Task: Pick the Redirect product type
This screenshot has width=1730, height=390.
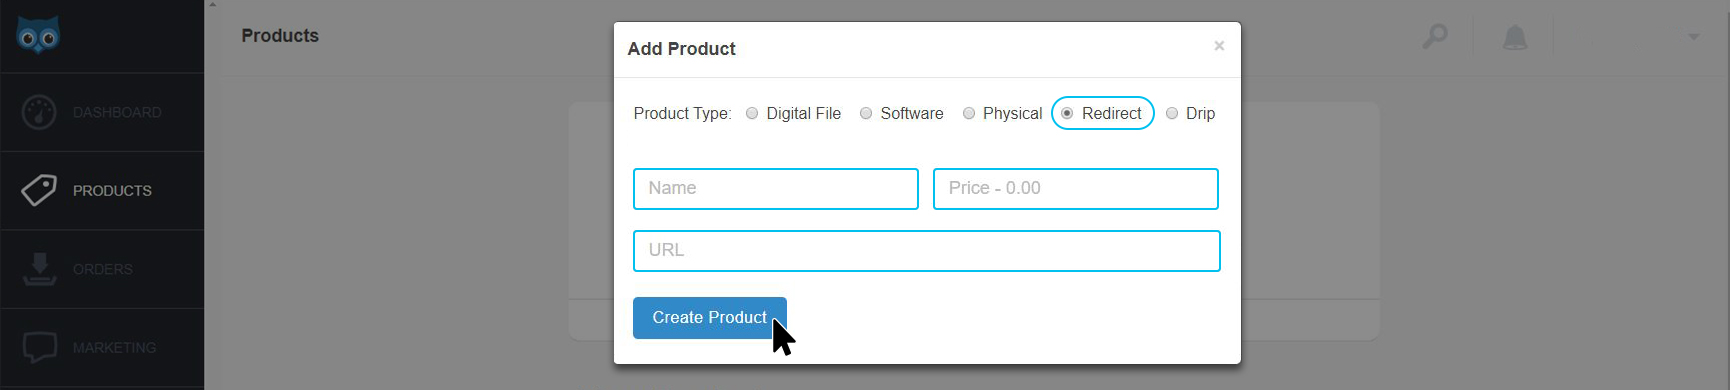Action: pyautogui.click(x=1067, y=113)
